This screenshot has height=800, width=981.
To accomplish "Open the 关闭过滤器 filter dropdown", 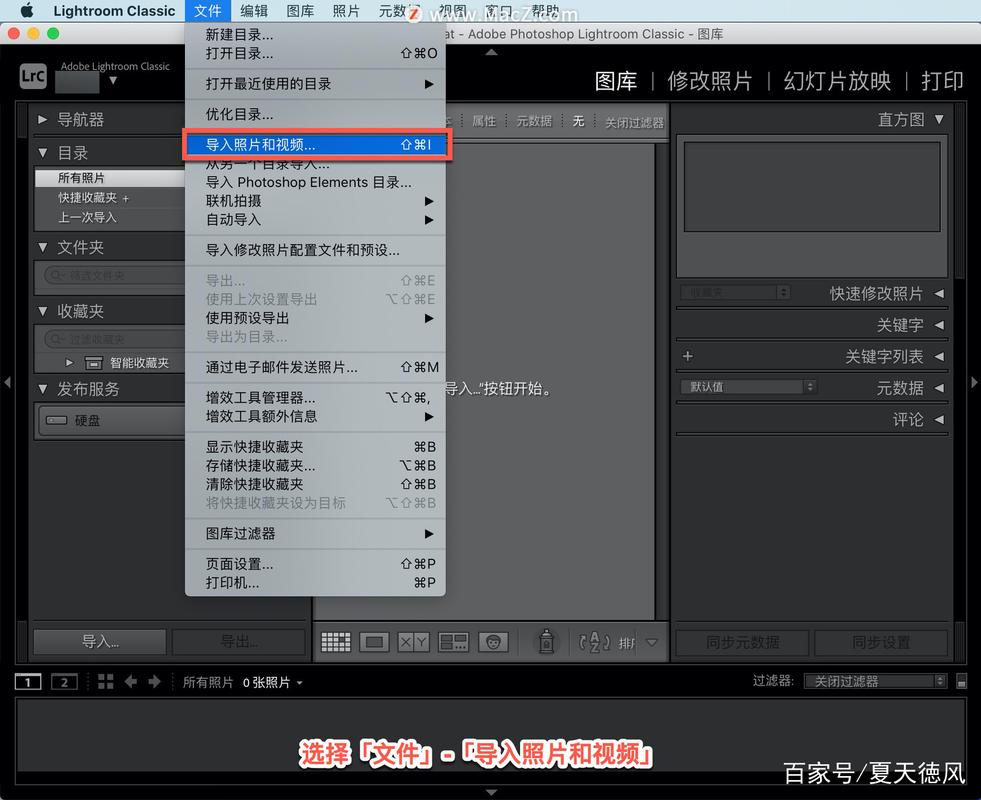I will coord(874,681).
